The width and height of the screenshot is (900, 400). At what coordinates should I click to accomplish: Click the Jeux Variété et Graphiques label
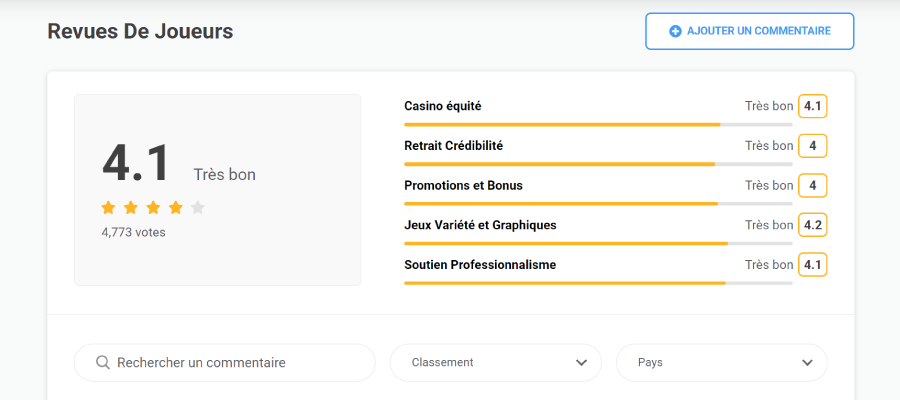pyautogui.click(x=480, y=225)
